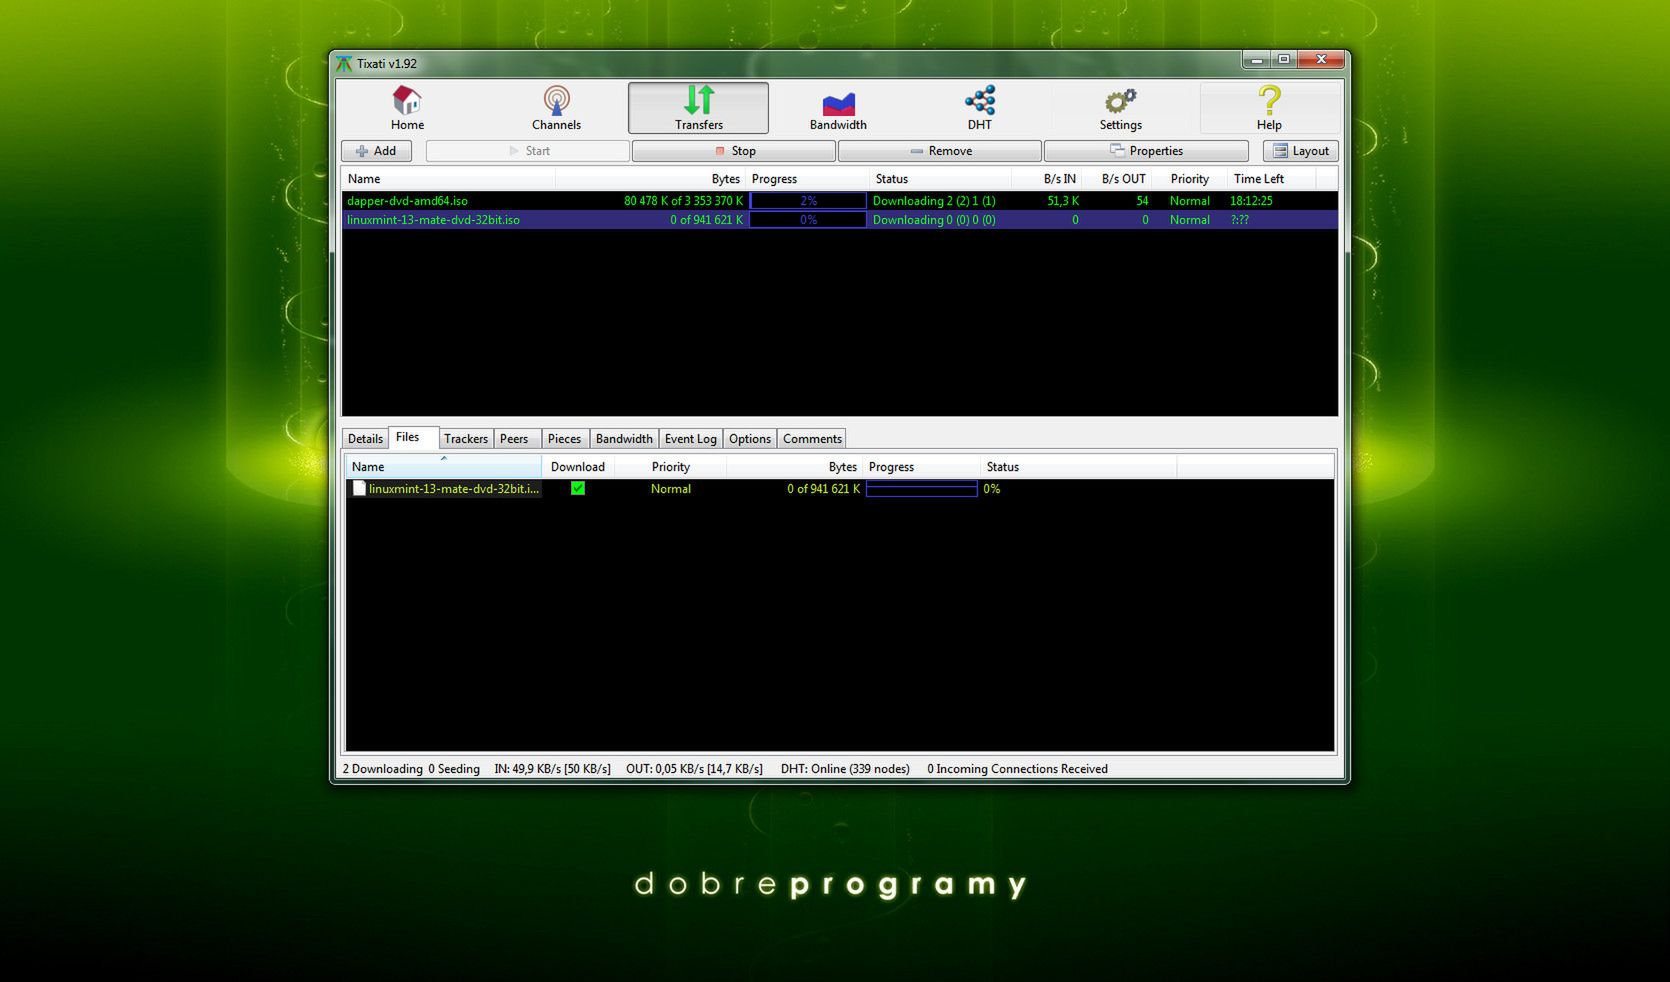Open the Bandwidth graph view
Screen dimensions: 1670x982
click(837, 107)
